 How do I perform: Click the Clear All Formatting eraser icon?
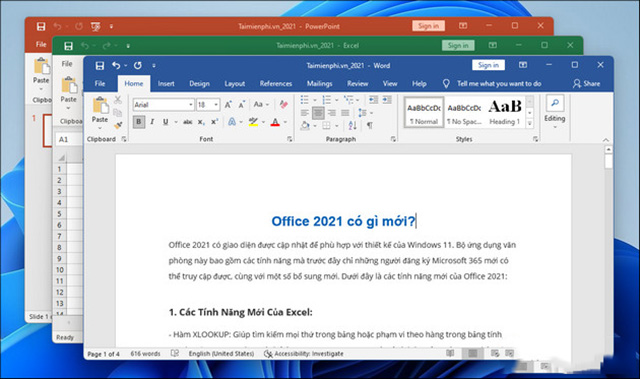coord(284,105)
